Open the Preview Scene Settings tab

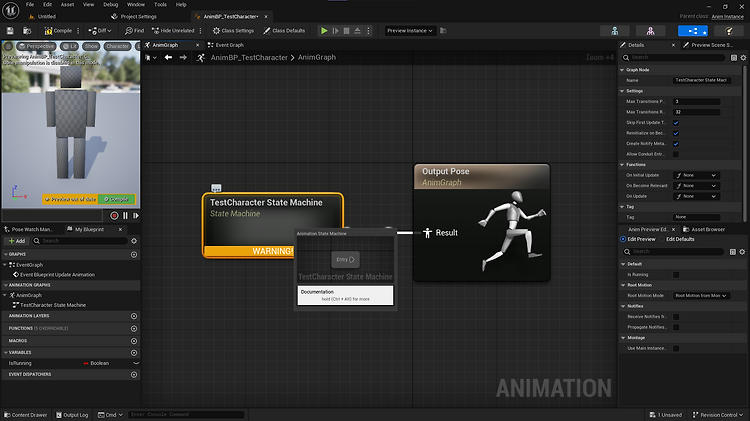pyautogui.click(x=711, y=45)
